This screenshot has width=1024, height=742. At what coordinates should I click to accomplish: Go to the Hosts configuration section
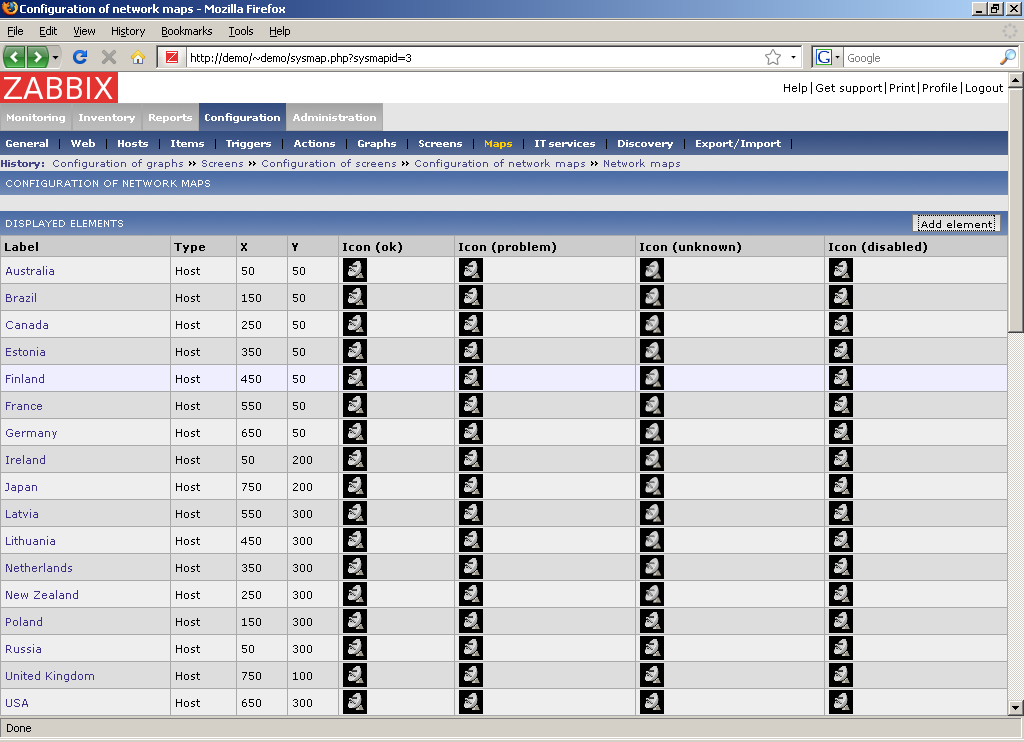(133, 144)
